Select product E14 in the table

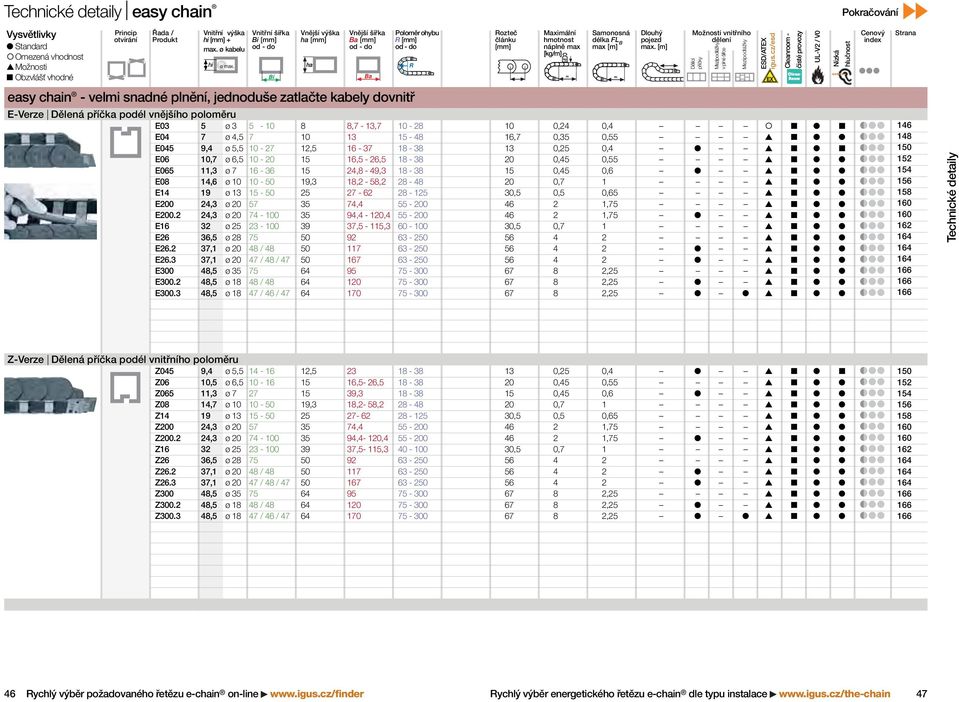pos(162,193)
